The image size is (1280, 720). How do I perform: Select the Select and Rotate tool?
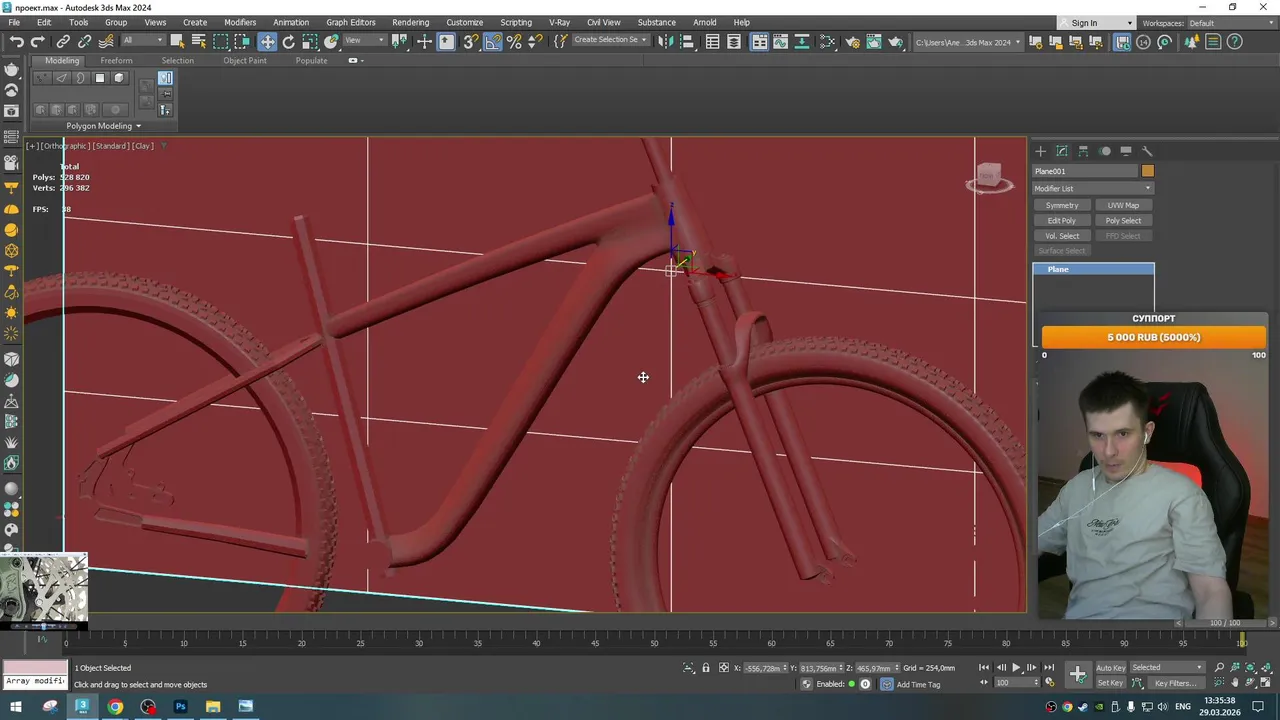289,41
